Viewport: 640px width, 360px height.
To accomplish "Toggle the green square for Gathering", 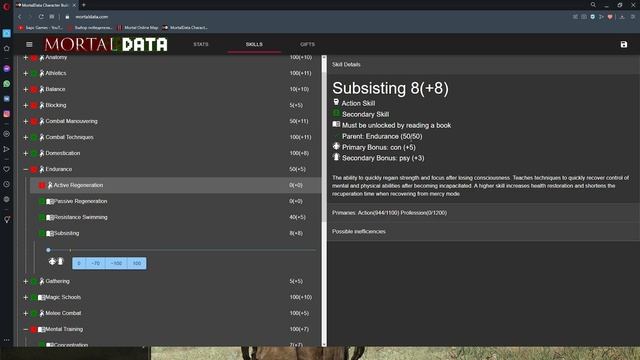I will 34,281.
